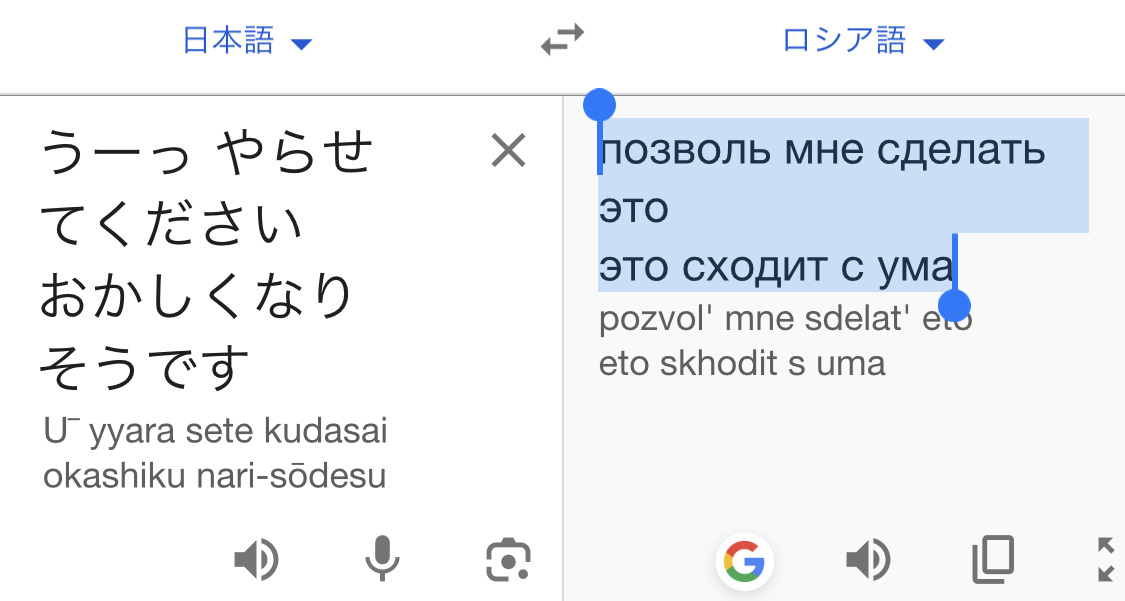Tap the selection start handle
The width and height of the screenshot is (1125, 601).
tap(598, 104)
